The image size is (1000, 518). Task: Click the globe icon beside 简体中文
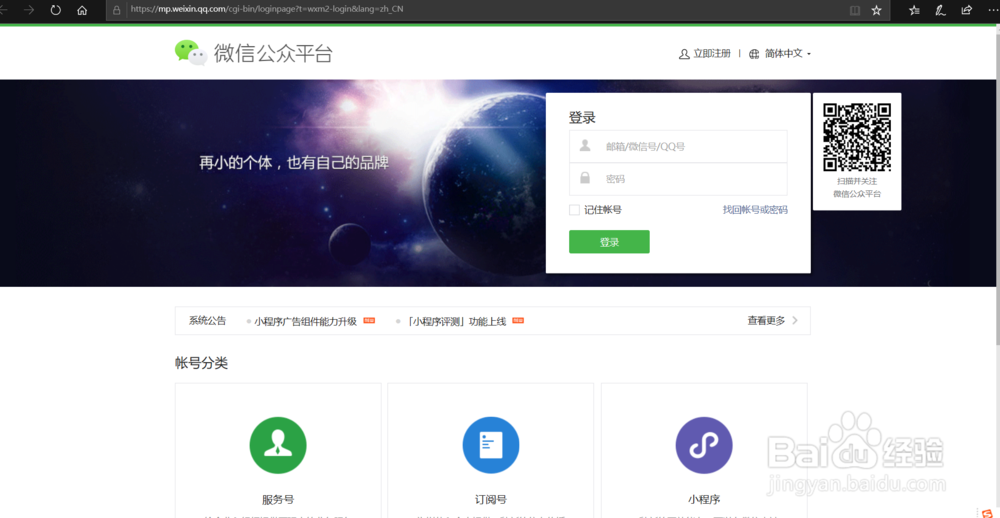click(x=754, y=54)
